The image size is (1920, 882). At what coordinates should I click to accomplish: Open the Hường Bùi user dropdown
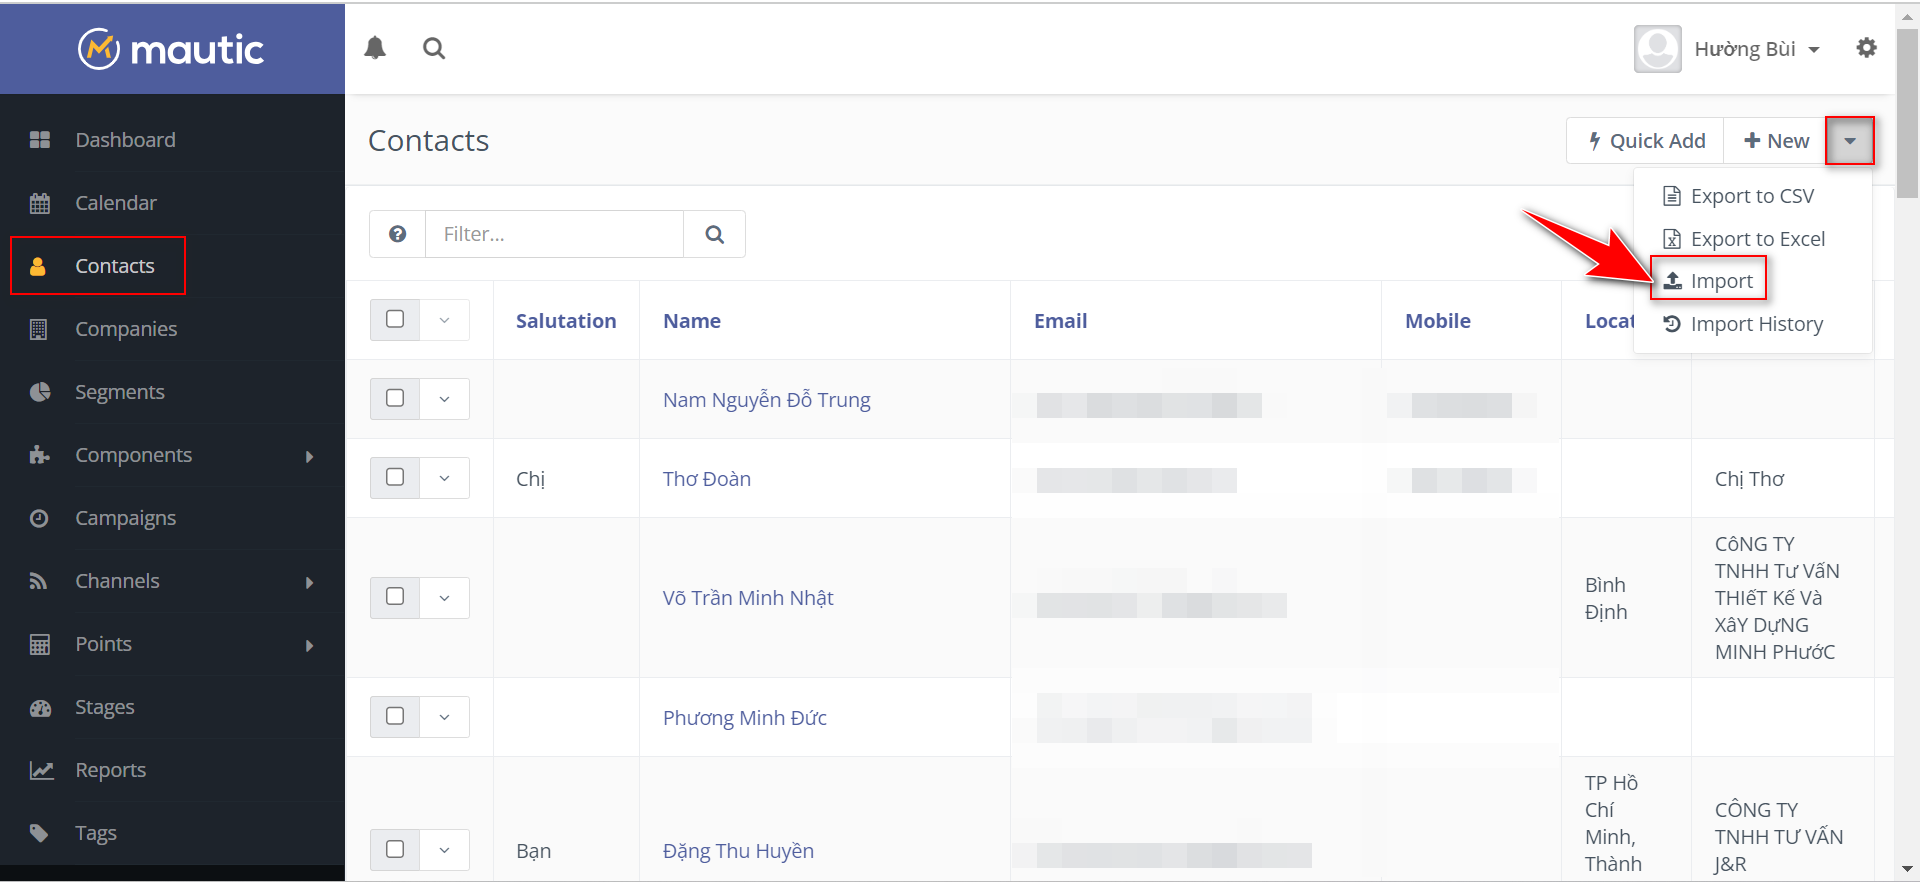click(1756, 49)
